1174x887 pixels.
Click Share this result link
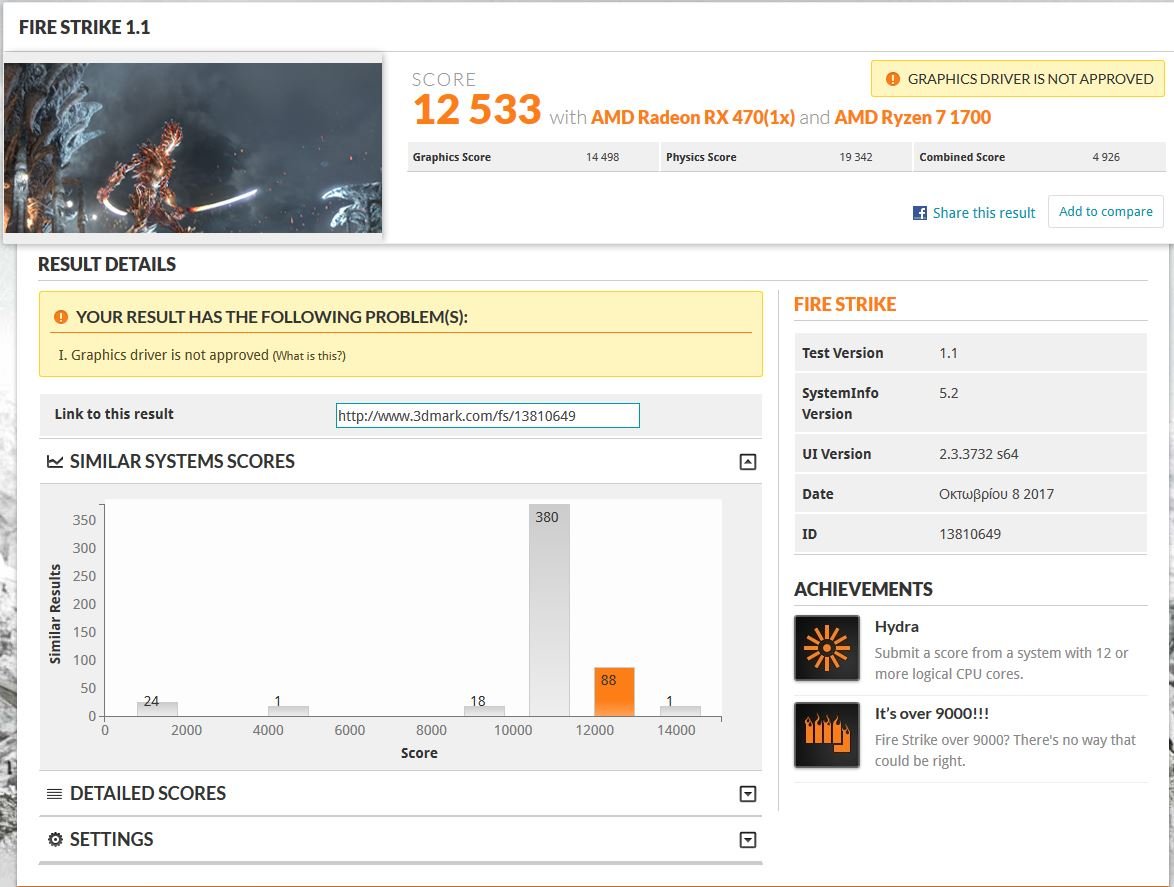(x=983, y=213)
